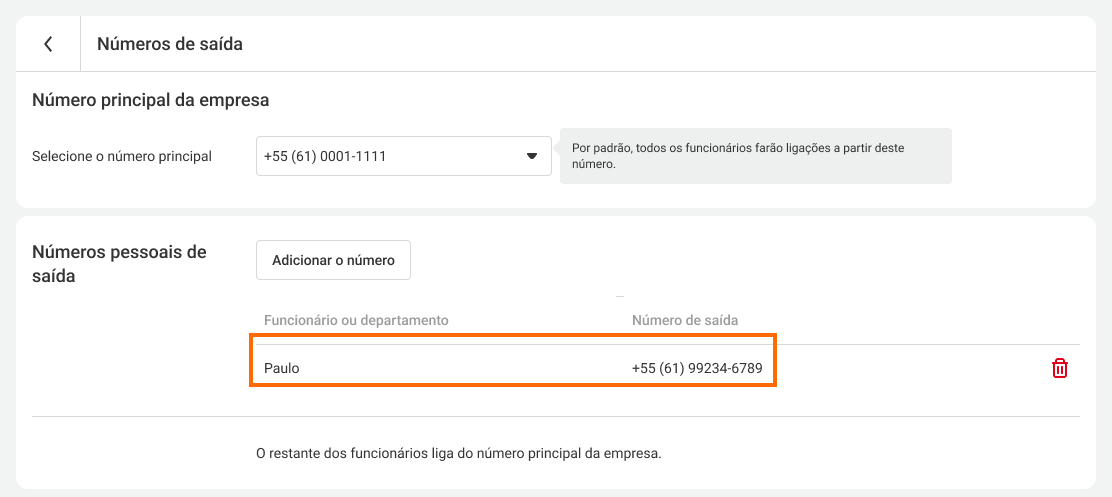Select the Paulo employee name in table

[282, 368]
